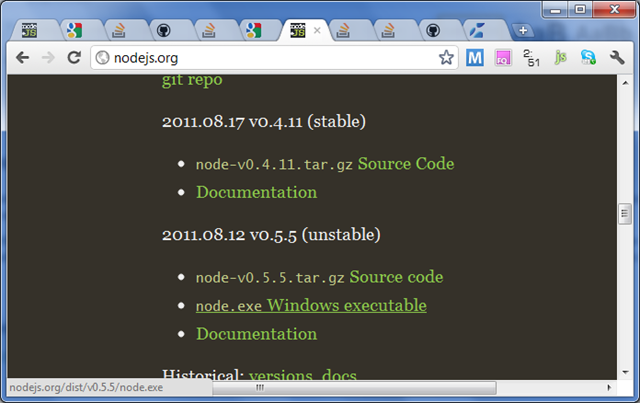This screenshot has height=403, width=640.
Task: Open the blue M extension icon
Action: [x=475, y=58]
